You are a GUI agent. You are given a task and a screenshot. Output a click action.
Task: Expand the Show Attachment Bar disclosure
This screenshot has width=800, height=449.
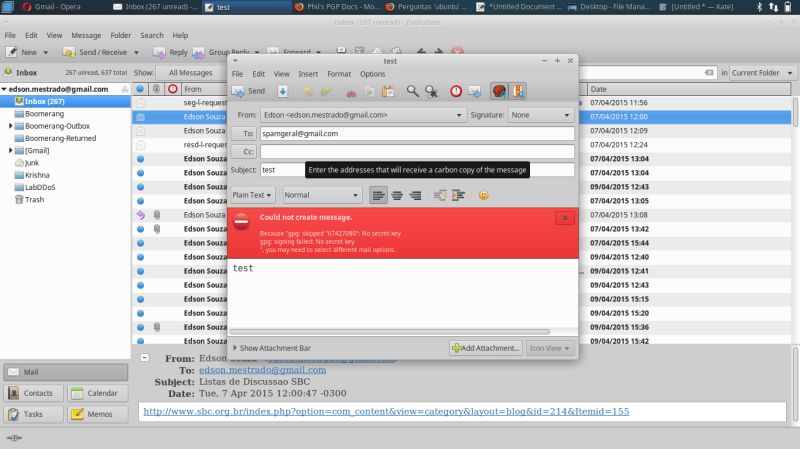click(x=272, y=348)
